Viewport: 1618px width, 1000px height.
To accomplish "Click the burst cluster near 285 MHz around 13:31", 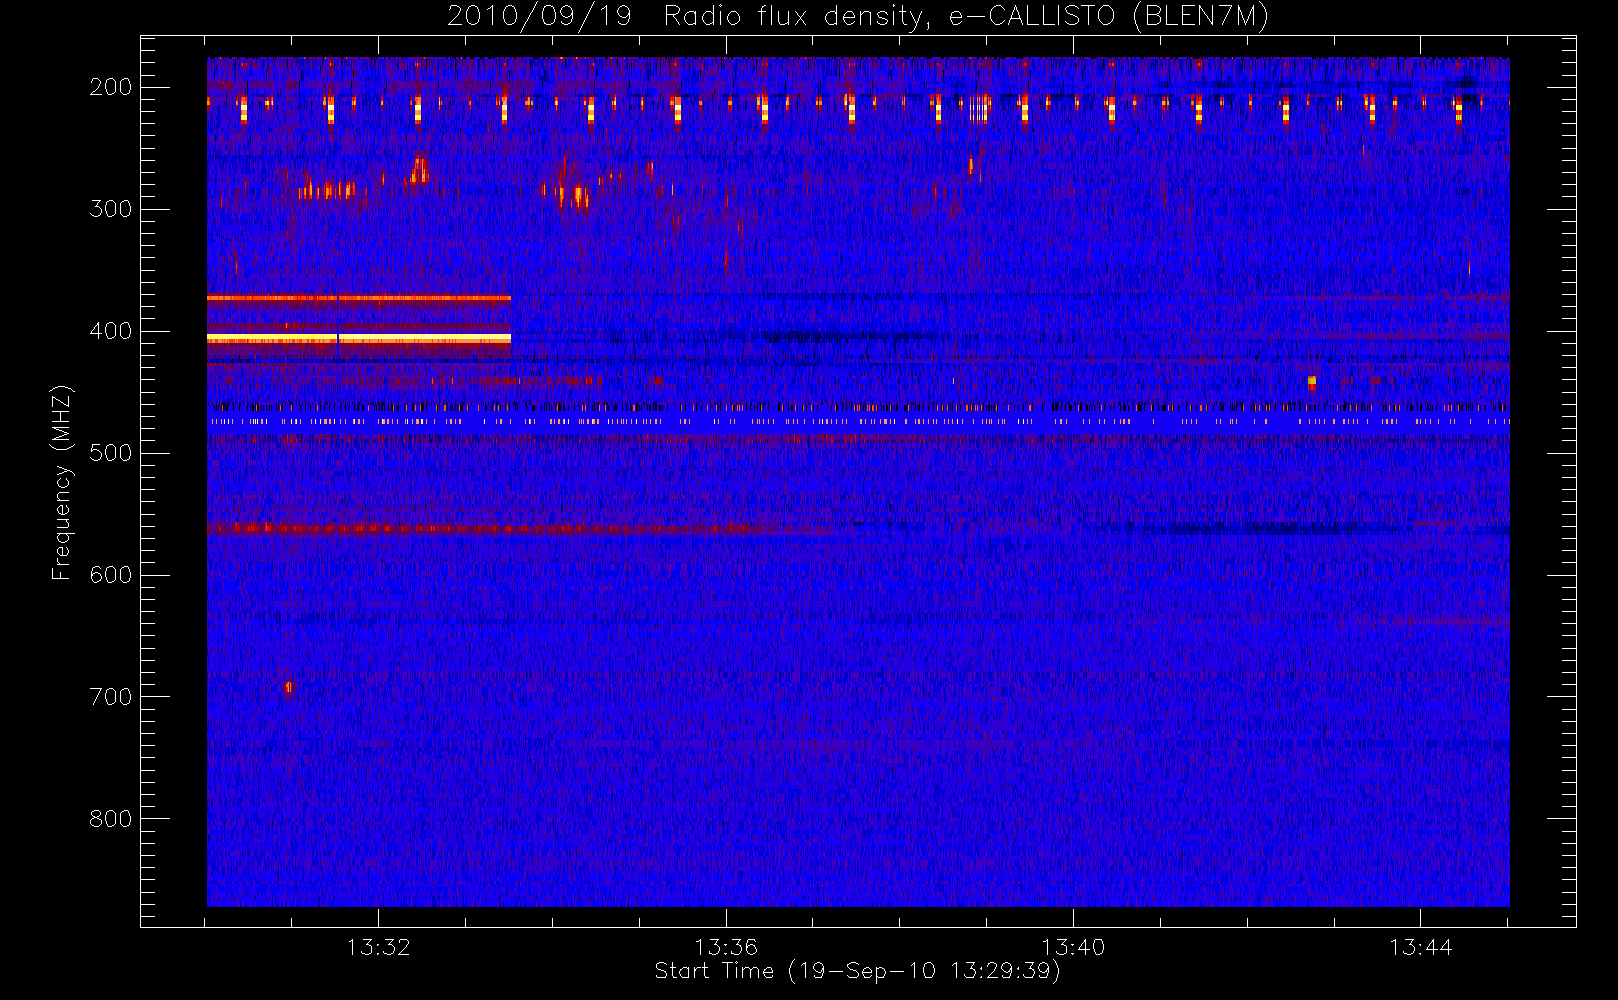I will click(x=326, y=189).
